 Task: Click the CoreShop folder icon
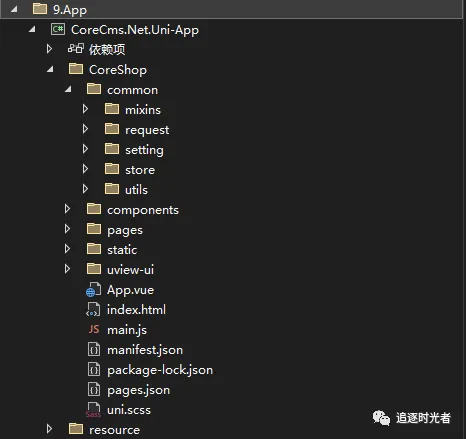(x=76, y=69)
